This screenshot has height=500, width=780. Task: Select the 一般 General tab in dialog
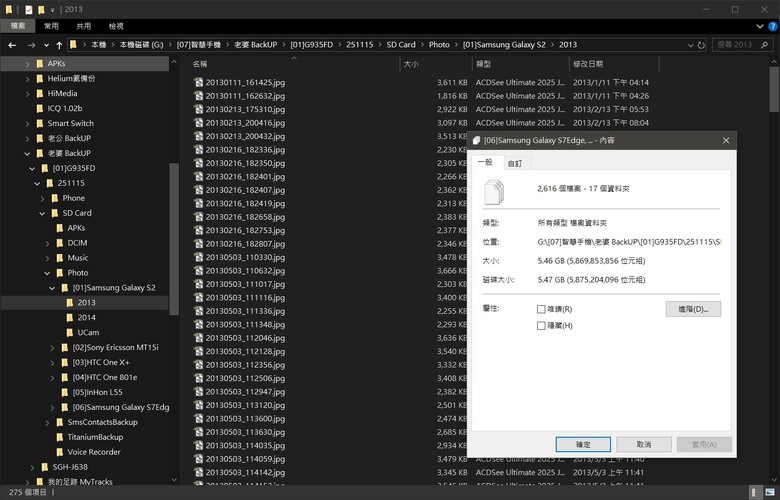coord(486,162)
